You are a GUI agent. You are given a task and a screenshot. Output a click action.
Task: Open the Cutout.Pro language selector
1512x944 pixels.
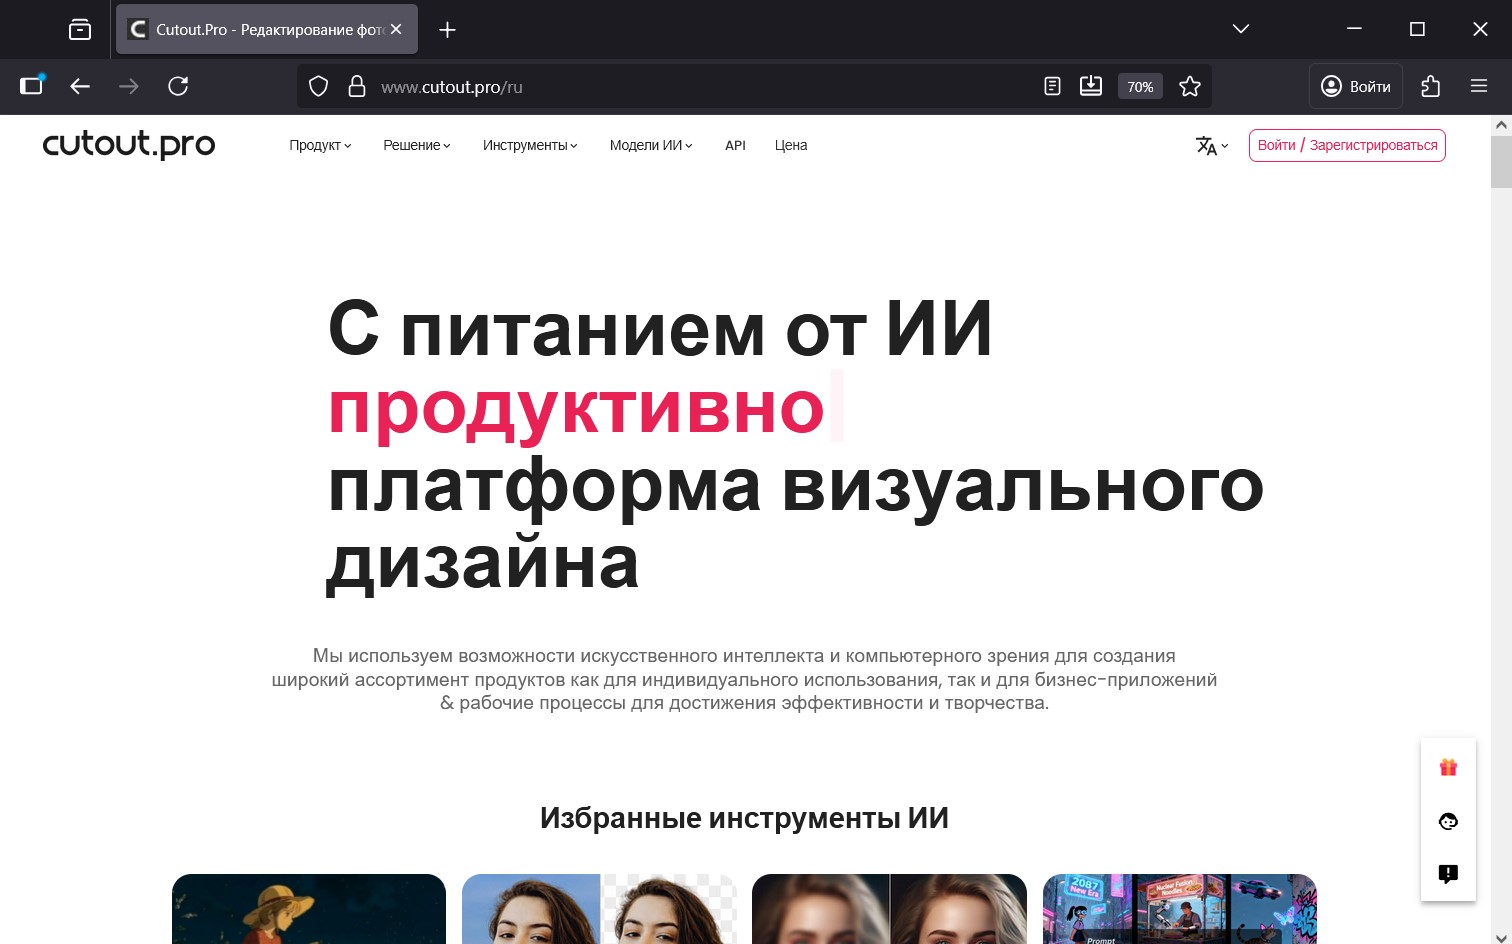tap(1210, 146)
